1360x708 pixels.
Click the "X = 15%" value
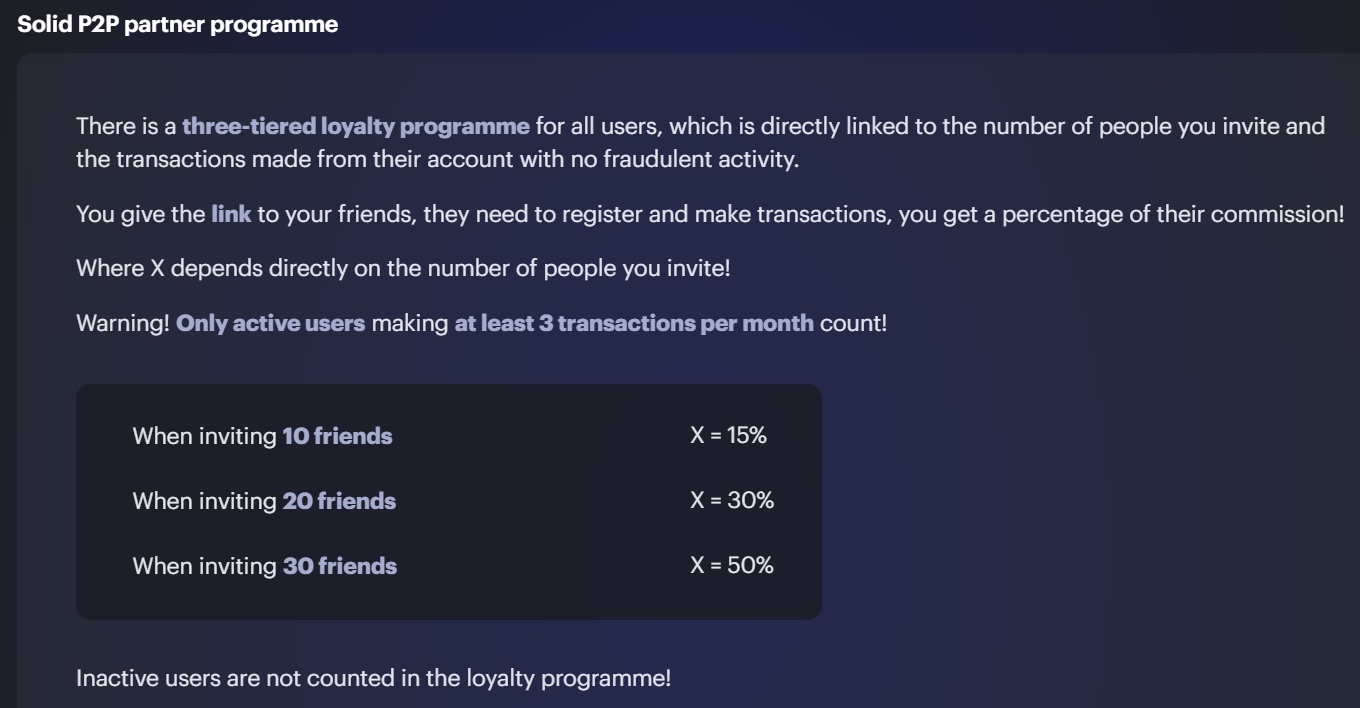coord(728,436)
